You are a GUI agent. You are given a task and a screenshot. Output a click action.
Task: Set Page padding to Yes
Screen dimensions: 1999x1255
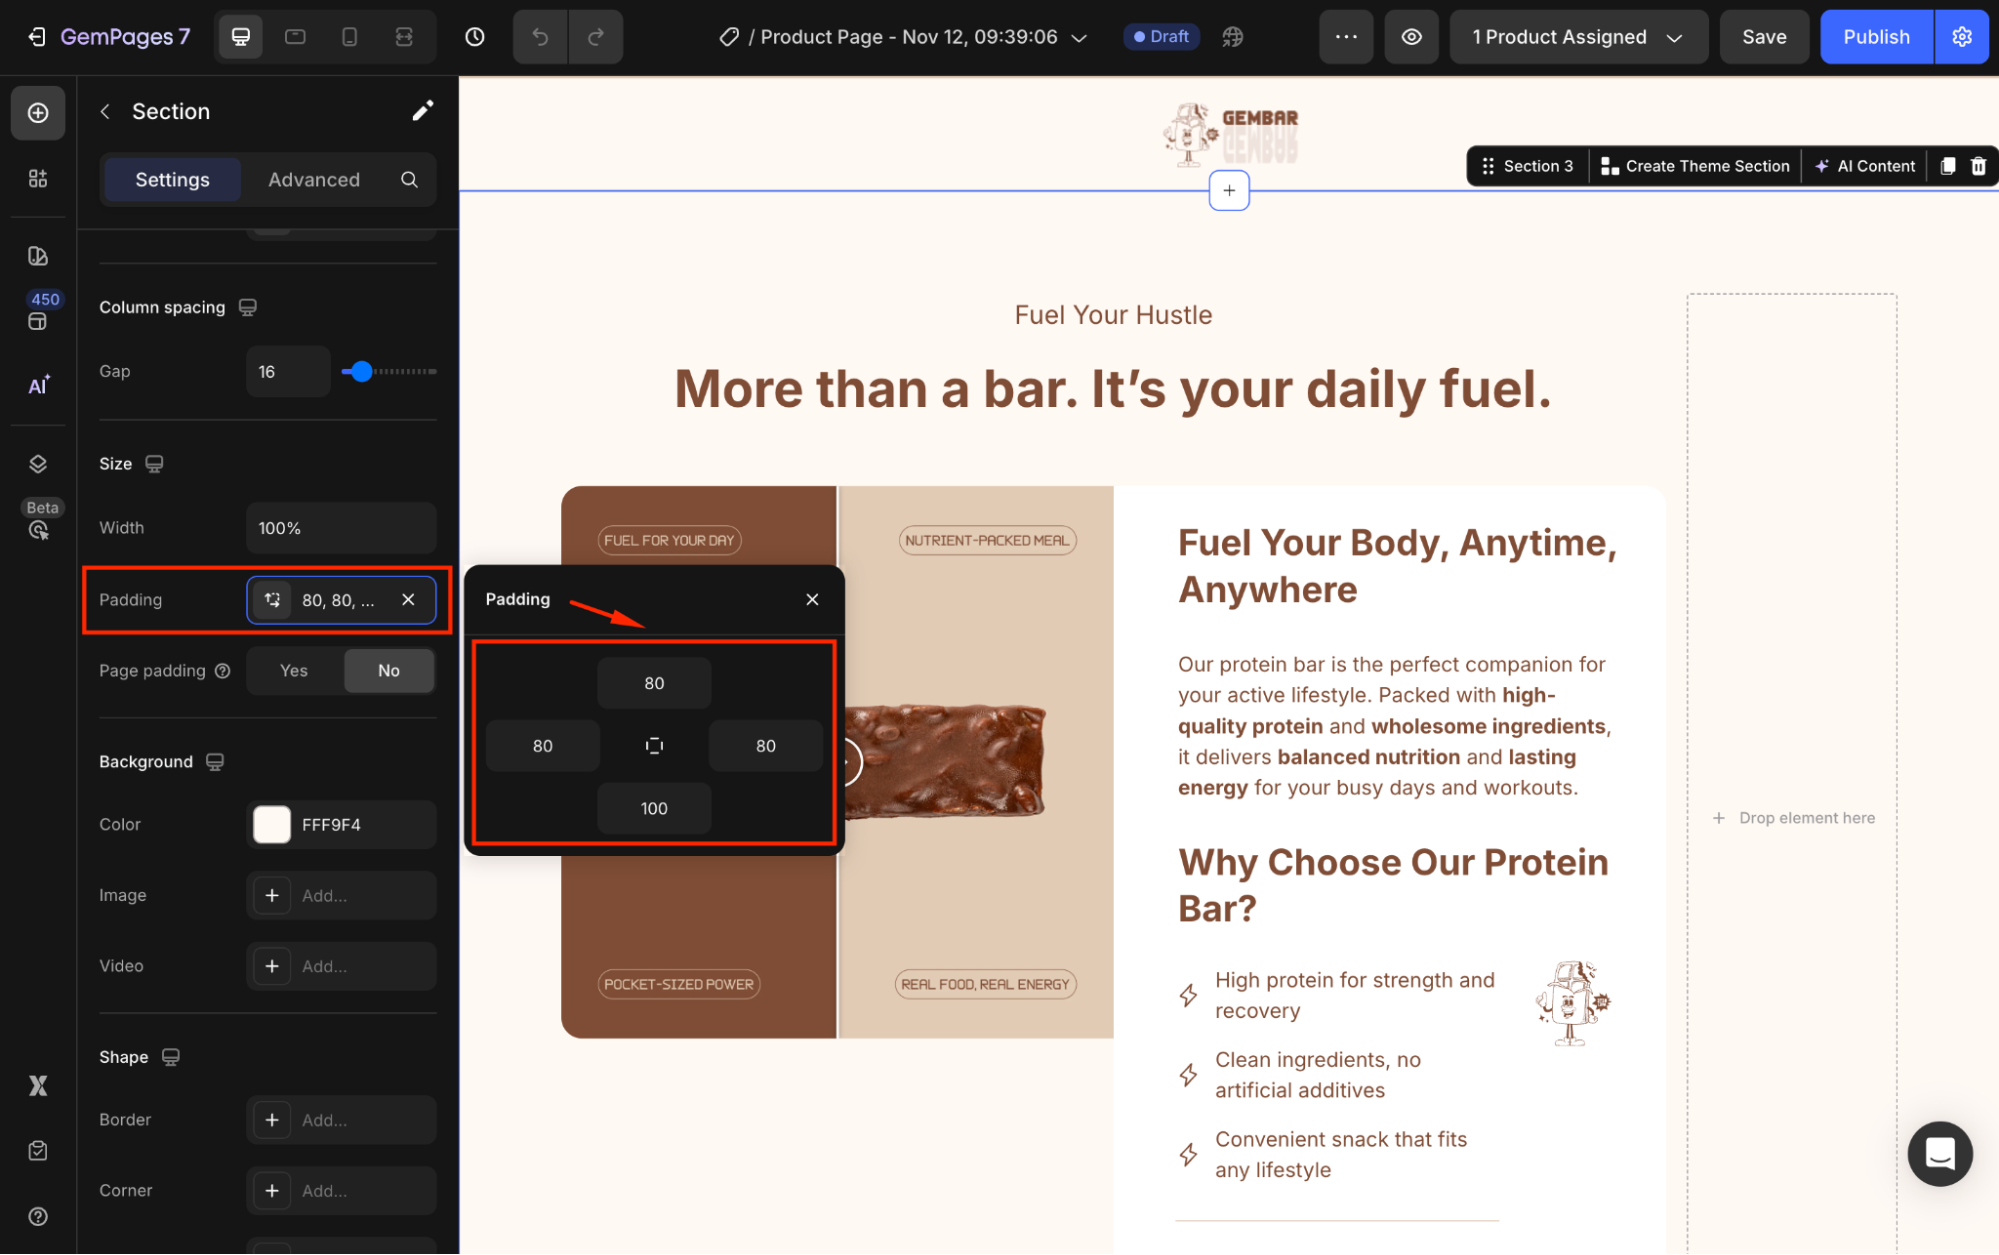tap(294, 671)
